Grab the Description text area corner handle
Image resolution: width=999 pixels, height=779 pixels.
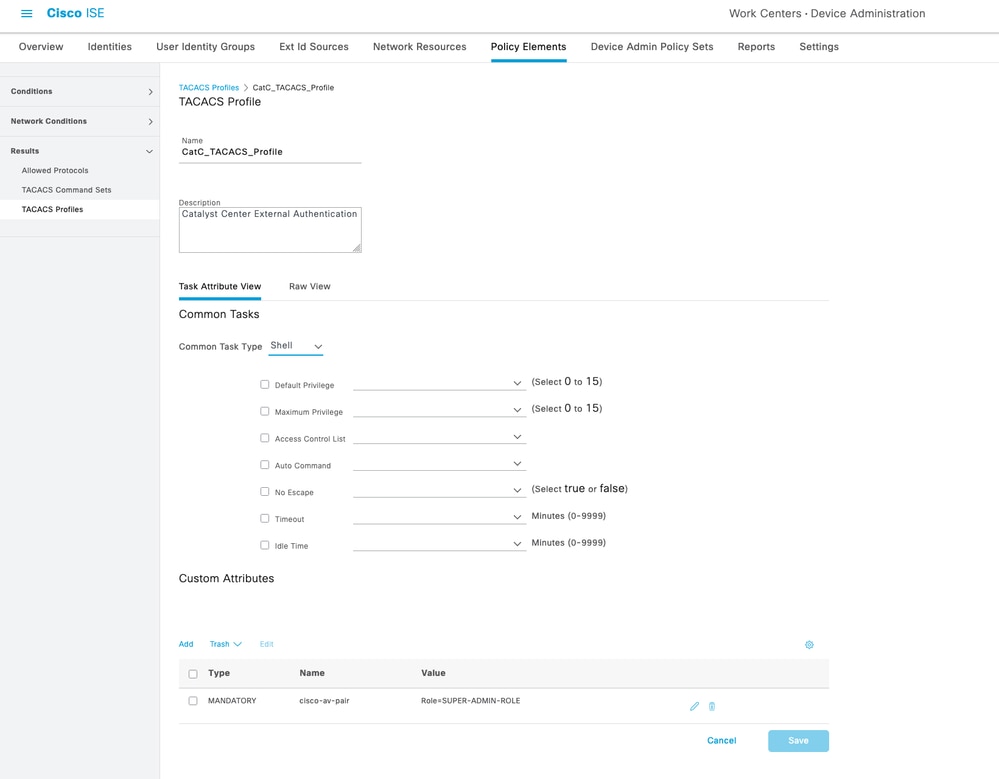pos(357,248)
